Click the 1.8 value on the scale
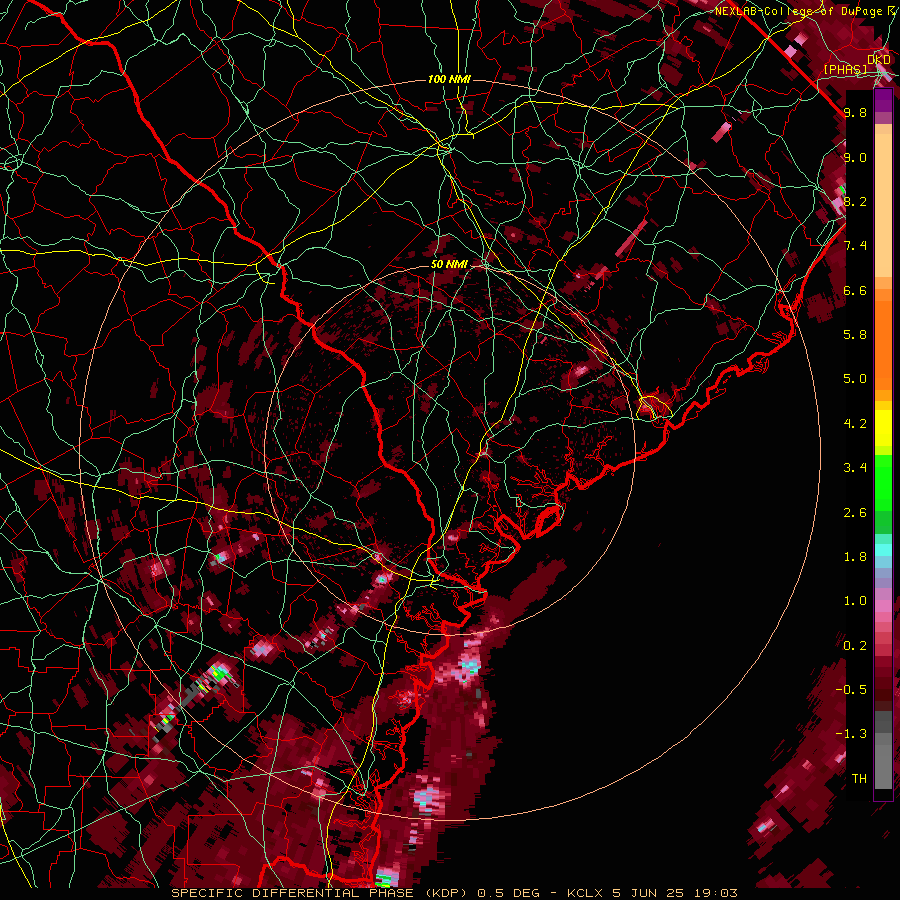The width and height of the screenshot is (900, 900). (855, 557)
